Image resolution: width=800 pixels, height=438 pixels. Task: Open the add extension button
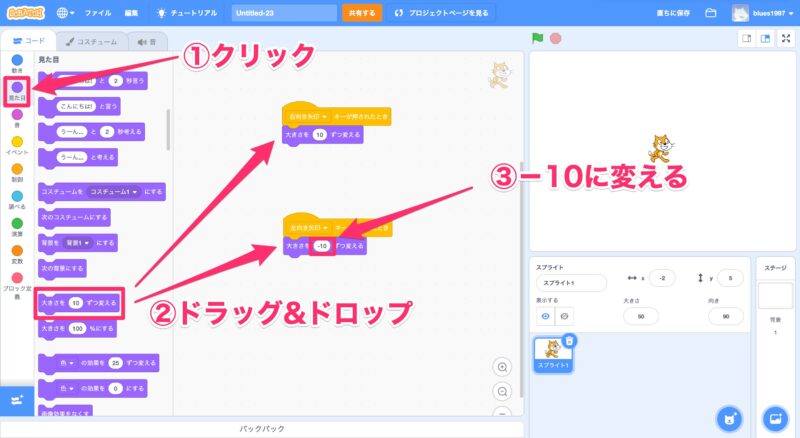16,400
